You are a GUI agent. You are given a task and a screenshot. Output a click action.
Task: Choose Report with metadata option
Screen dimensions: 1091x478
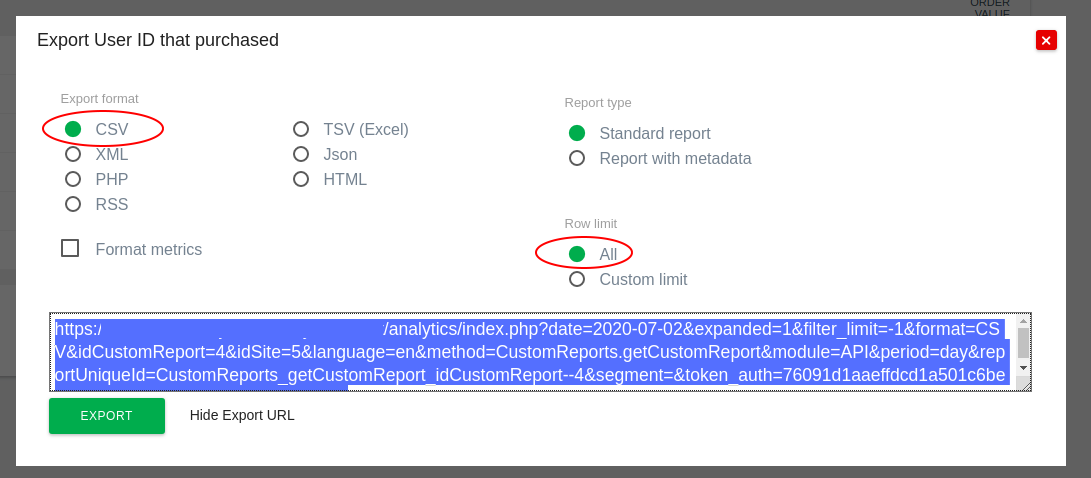point(577,158)
